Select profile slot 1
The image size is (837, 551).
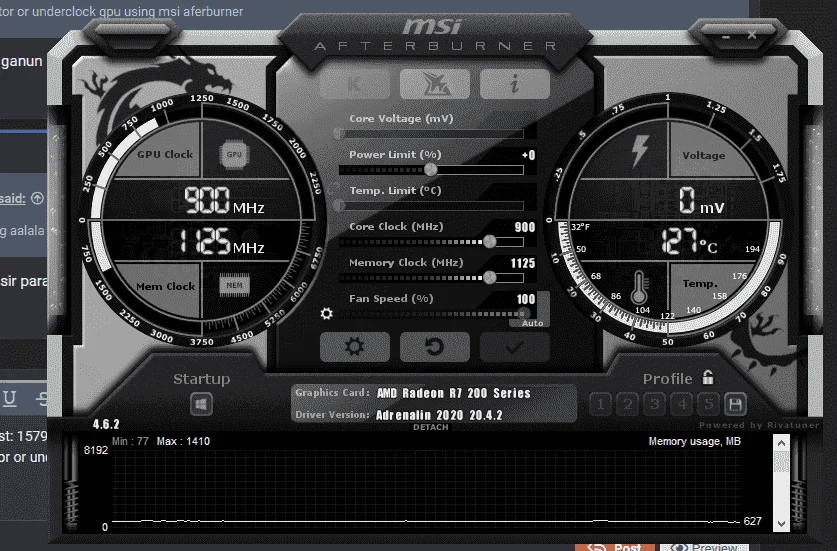(601, 404)
